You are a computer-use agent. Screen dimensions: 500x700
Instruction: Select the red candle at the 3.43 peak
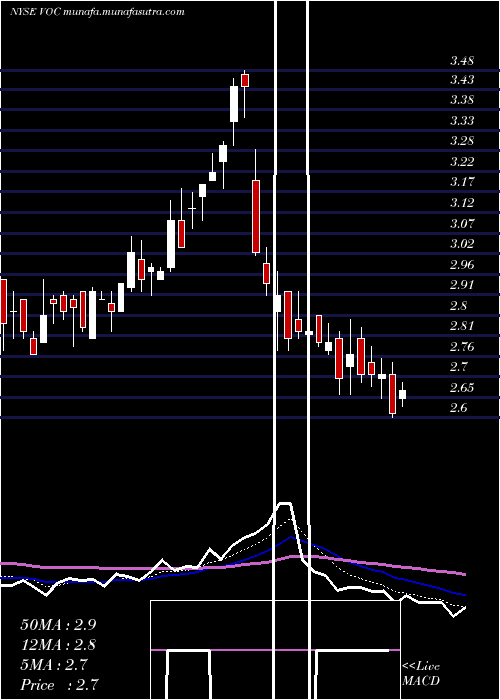pos(245,80)
